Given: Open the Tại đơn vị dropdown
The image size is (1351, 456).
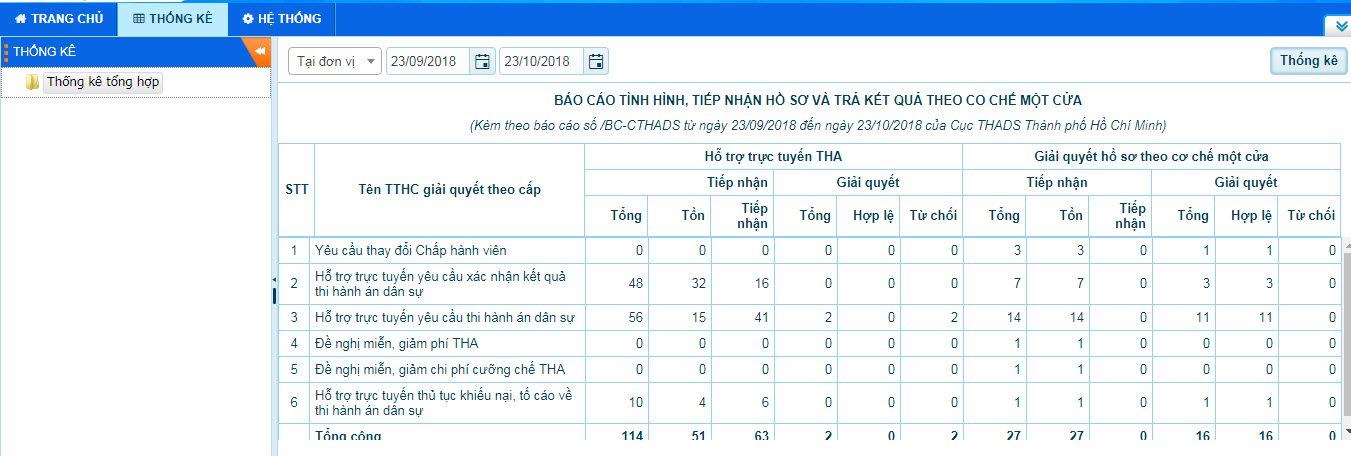Looking at the screenshot, I should [x=335, y=62].
